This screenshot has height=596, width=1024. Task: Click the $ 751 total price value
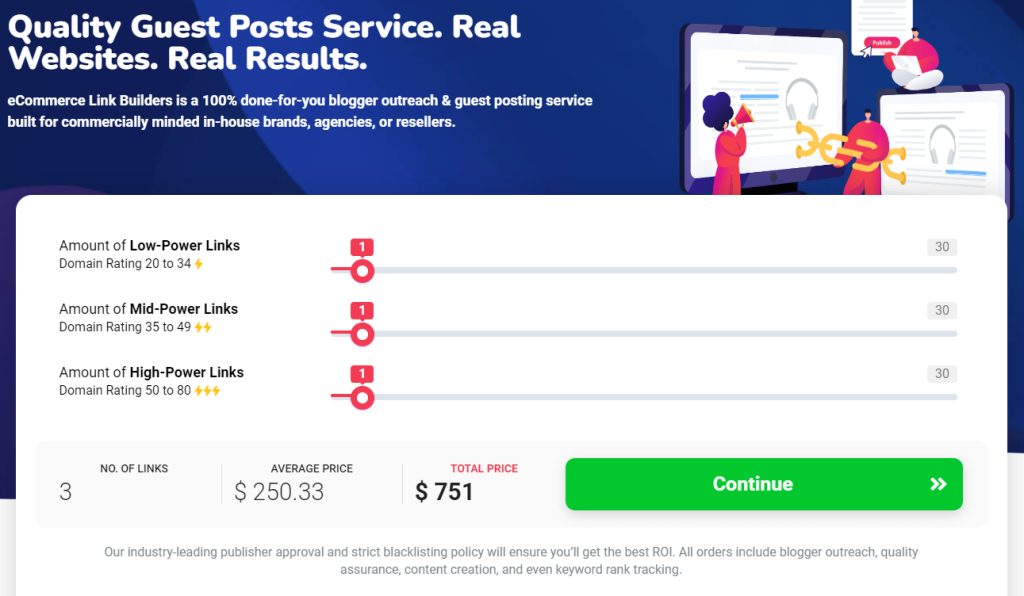coord(444,492)
